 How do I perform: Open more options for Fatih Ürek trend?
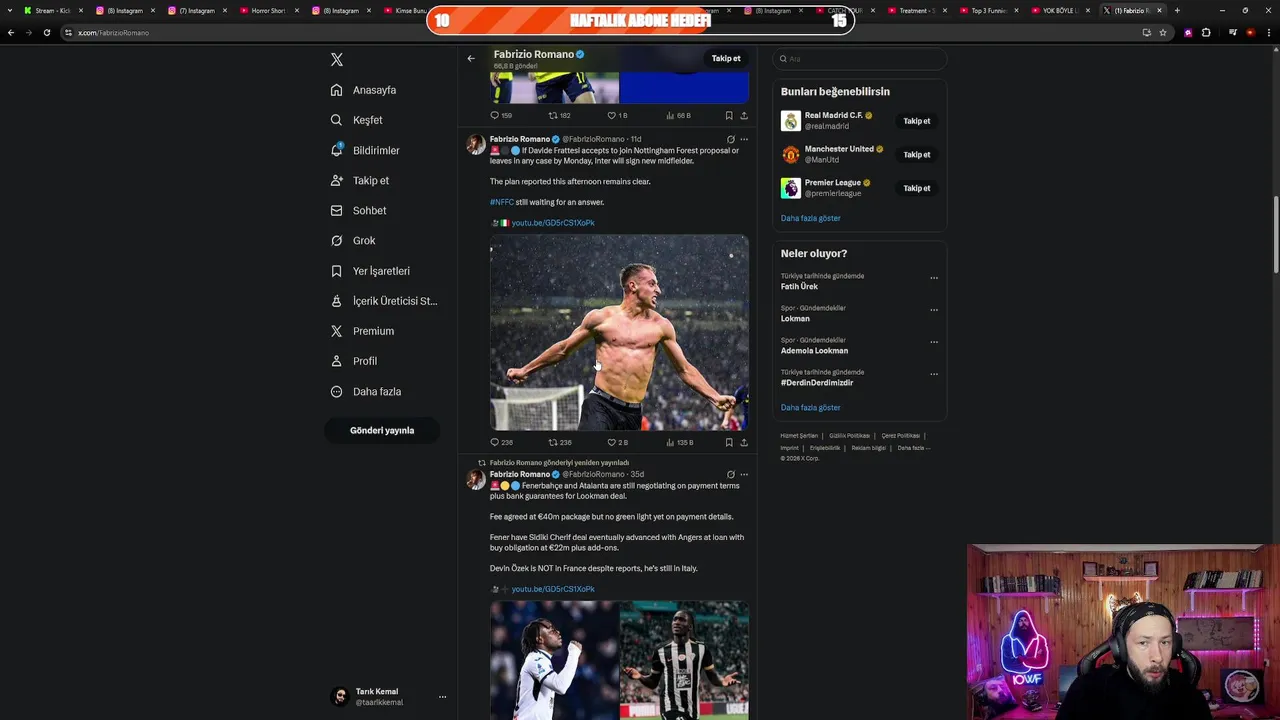click(x=934, y=278)
